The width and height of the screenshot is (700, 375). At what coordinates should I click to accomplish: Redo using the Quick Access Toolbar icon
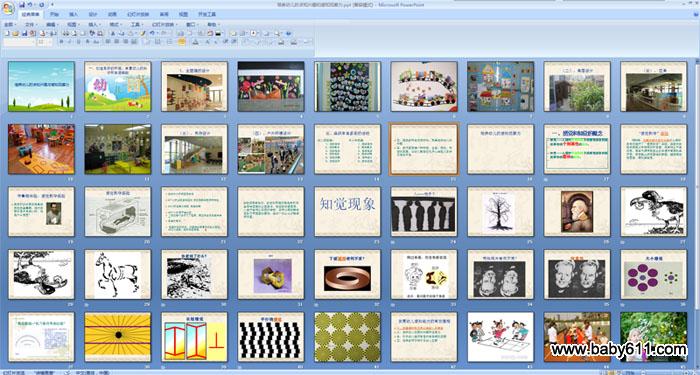[42, 5]
